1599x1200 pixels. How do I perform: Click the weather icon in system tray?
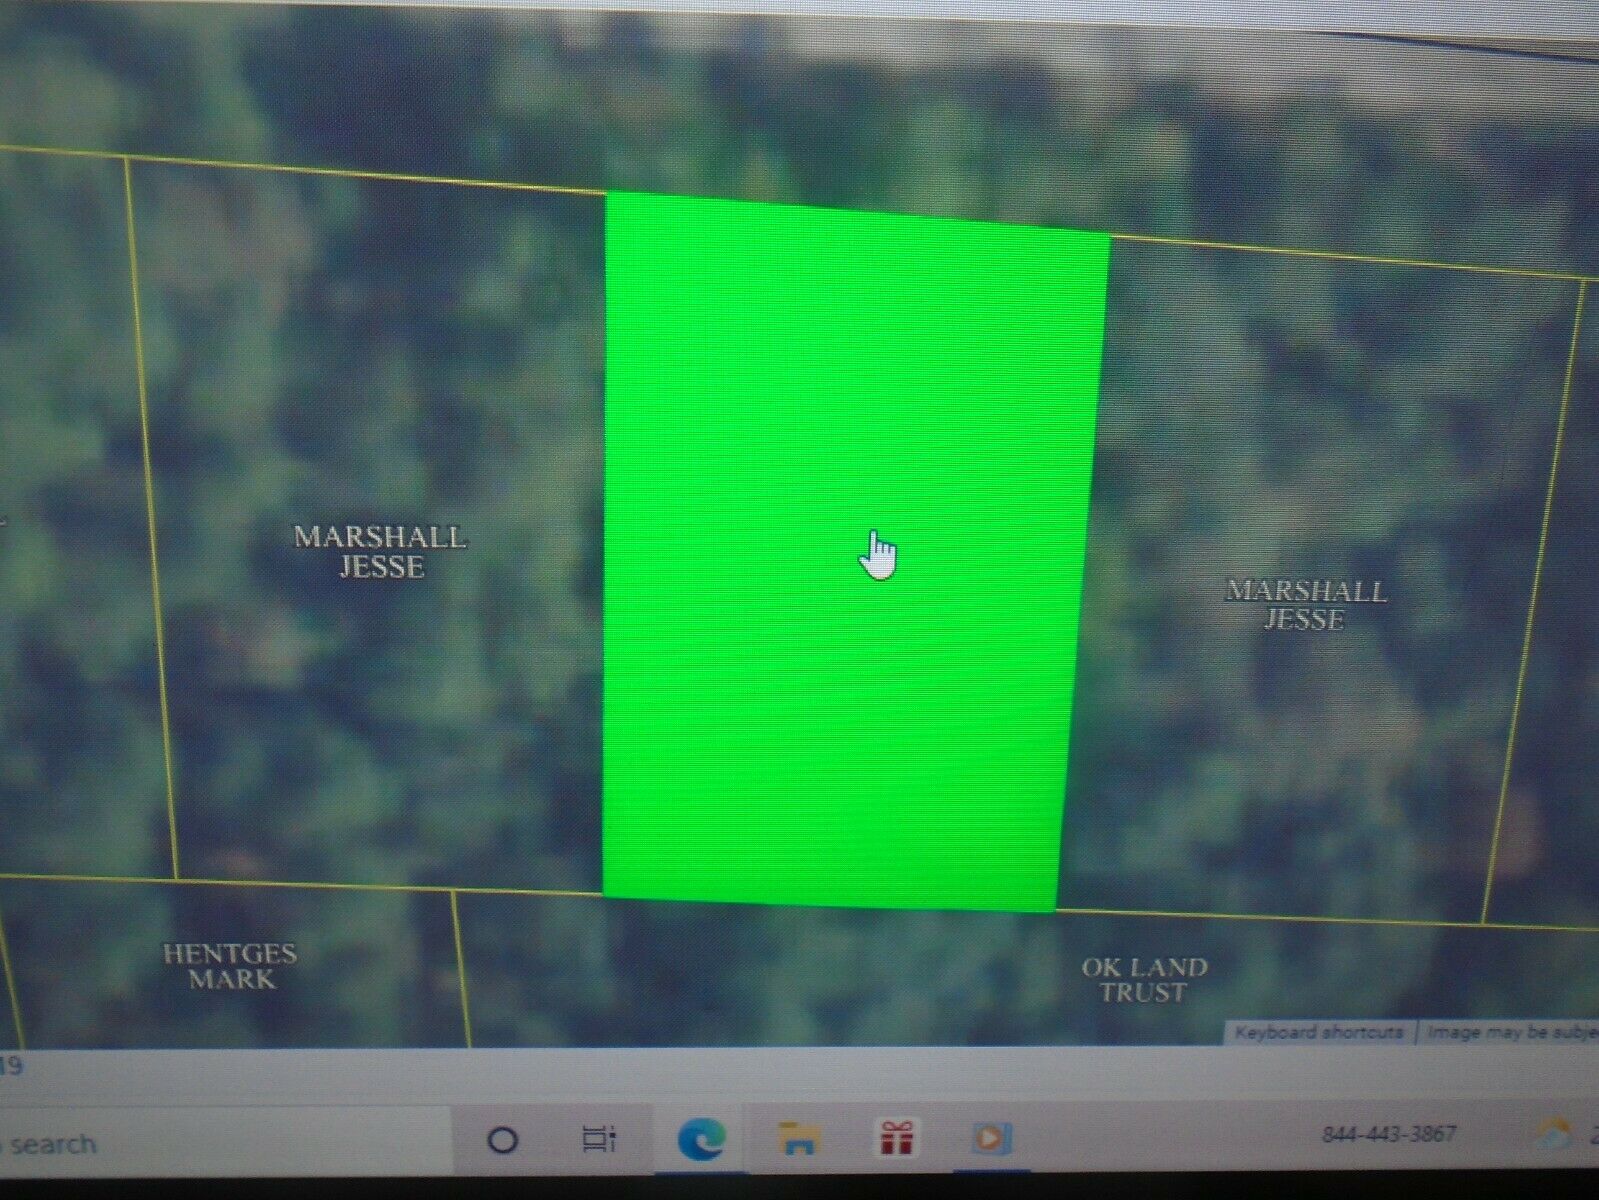(x=1552, y=1134)
